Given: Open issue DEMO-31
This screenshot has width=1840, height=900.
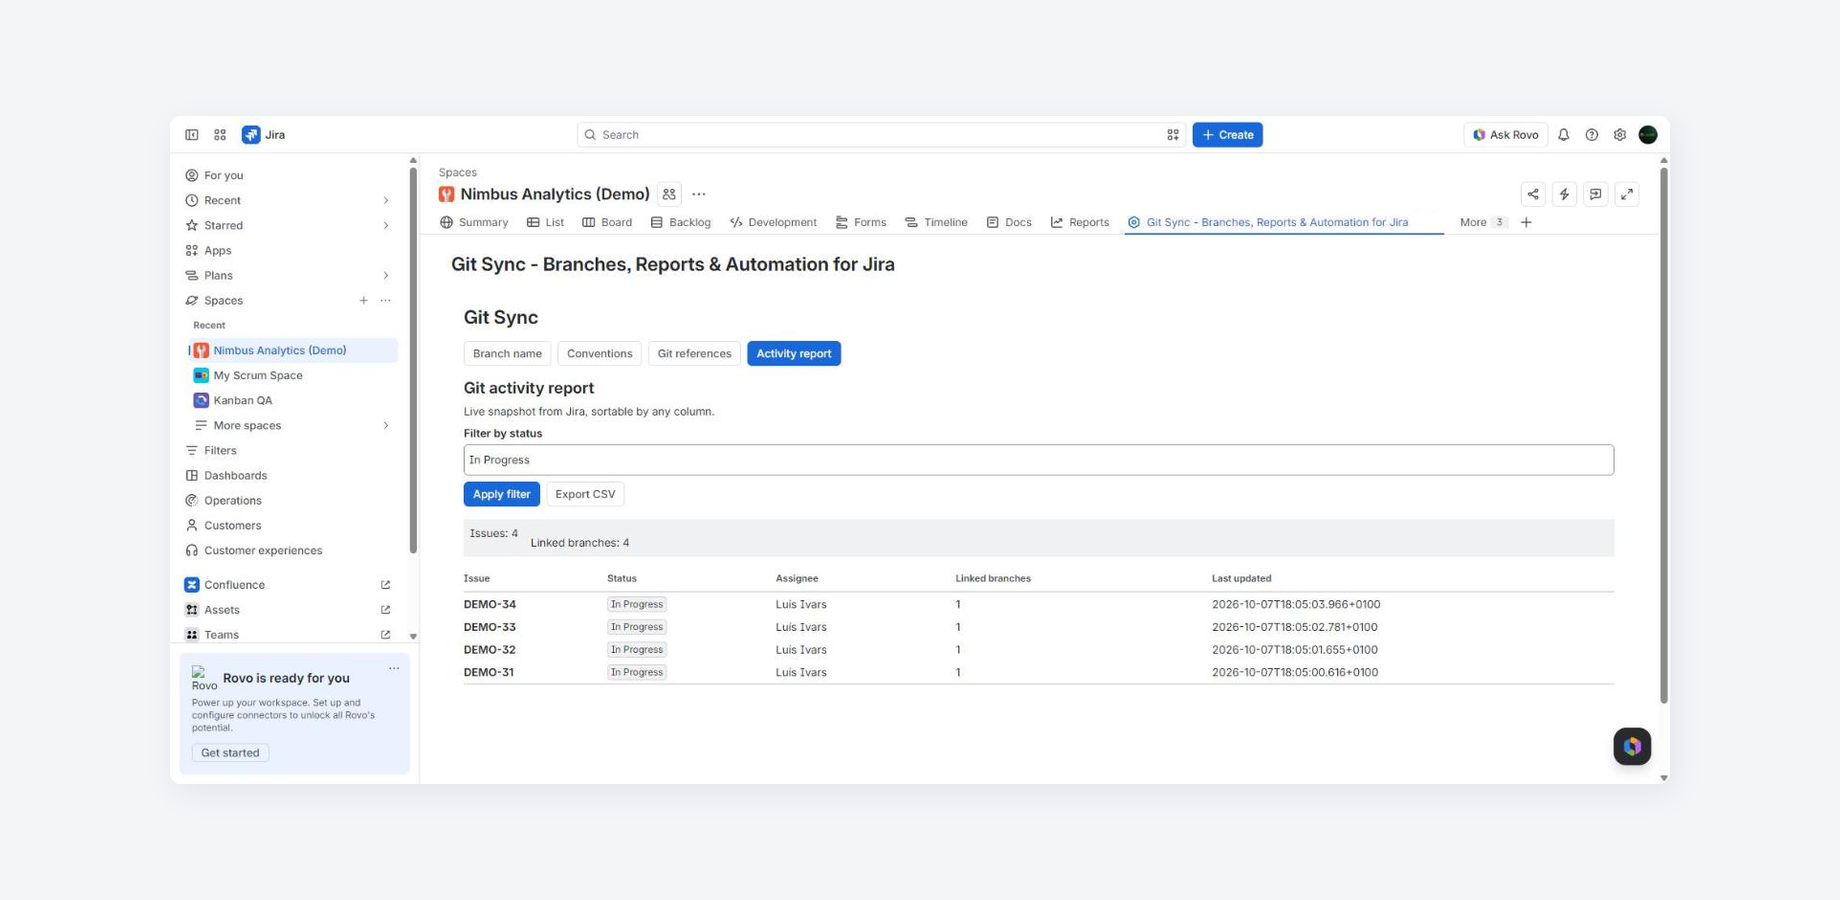Looking at the screenshot, I should coord(488,672).
